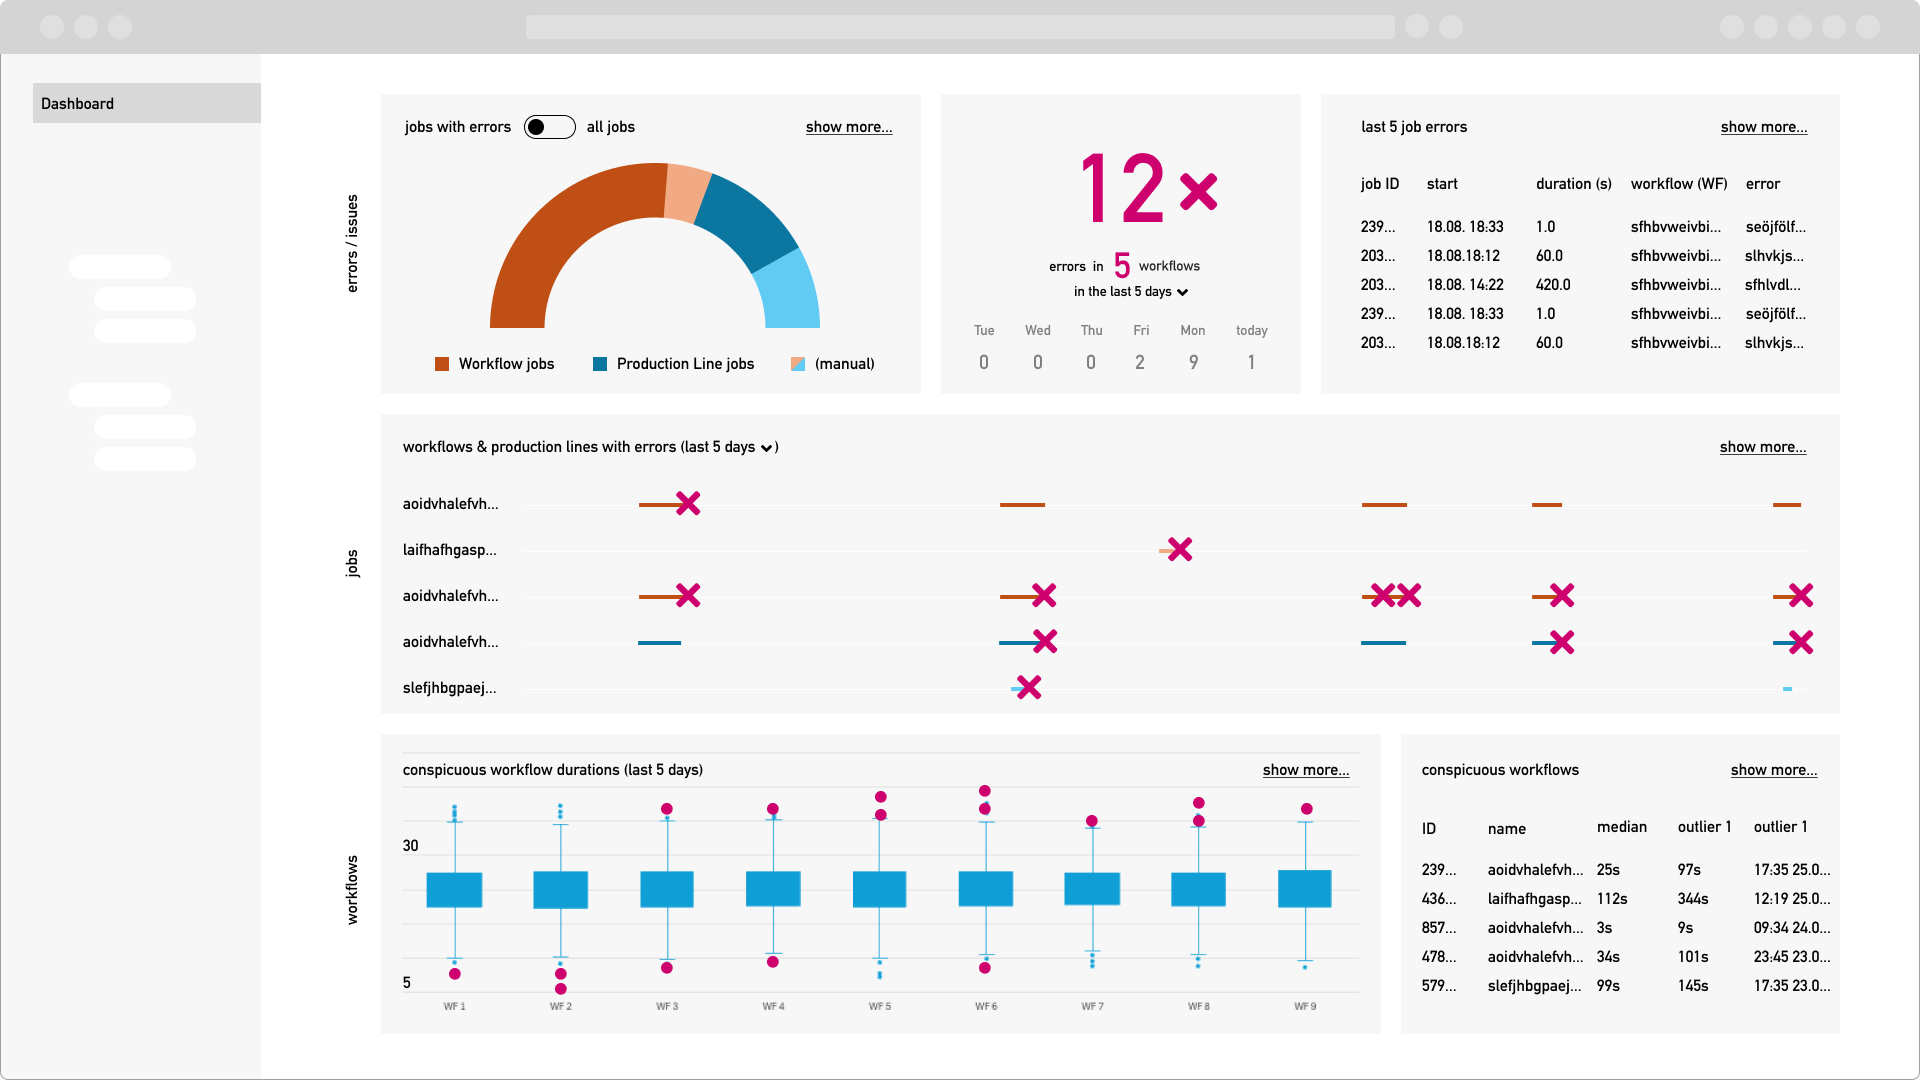Click the blue box plot for WF 1
The height and width of the screenshot is (1080, 1920).
pyautogui.click(x=454, y=888)
